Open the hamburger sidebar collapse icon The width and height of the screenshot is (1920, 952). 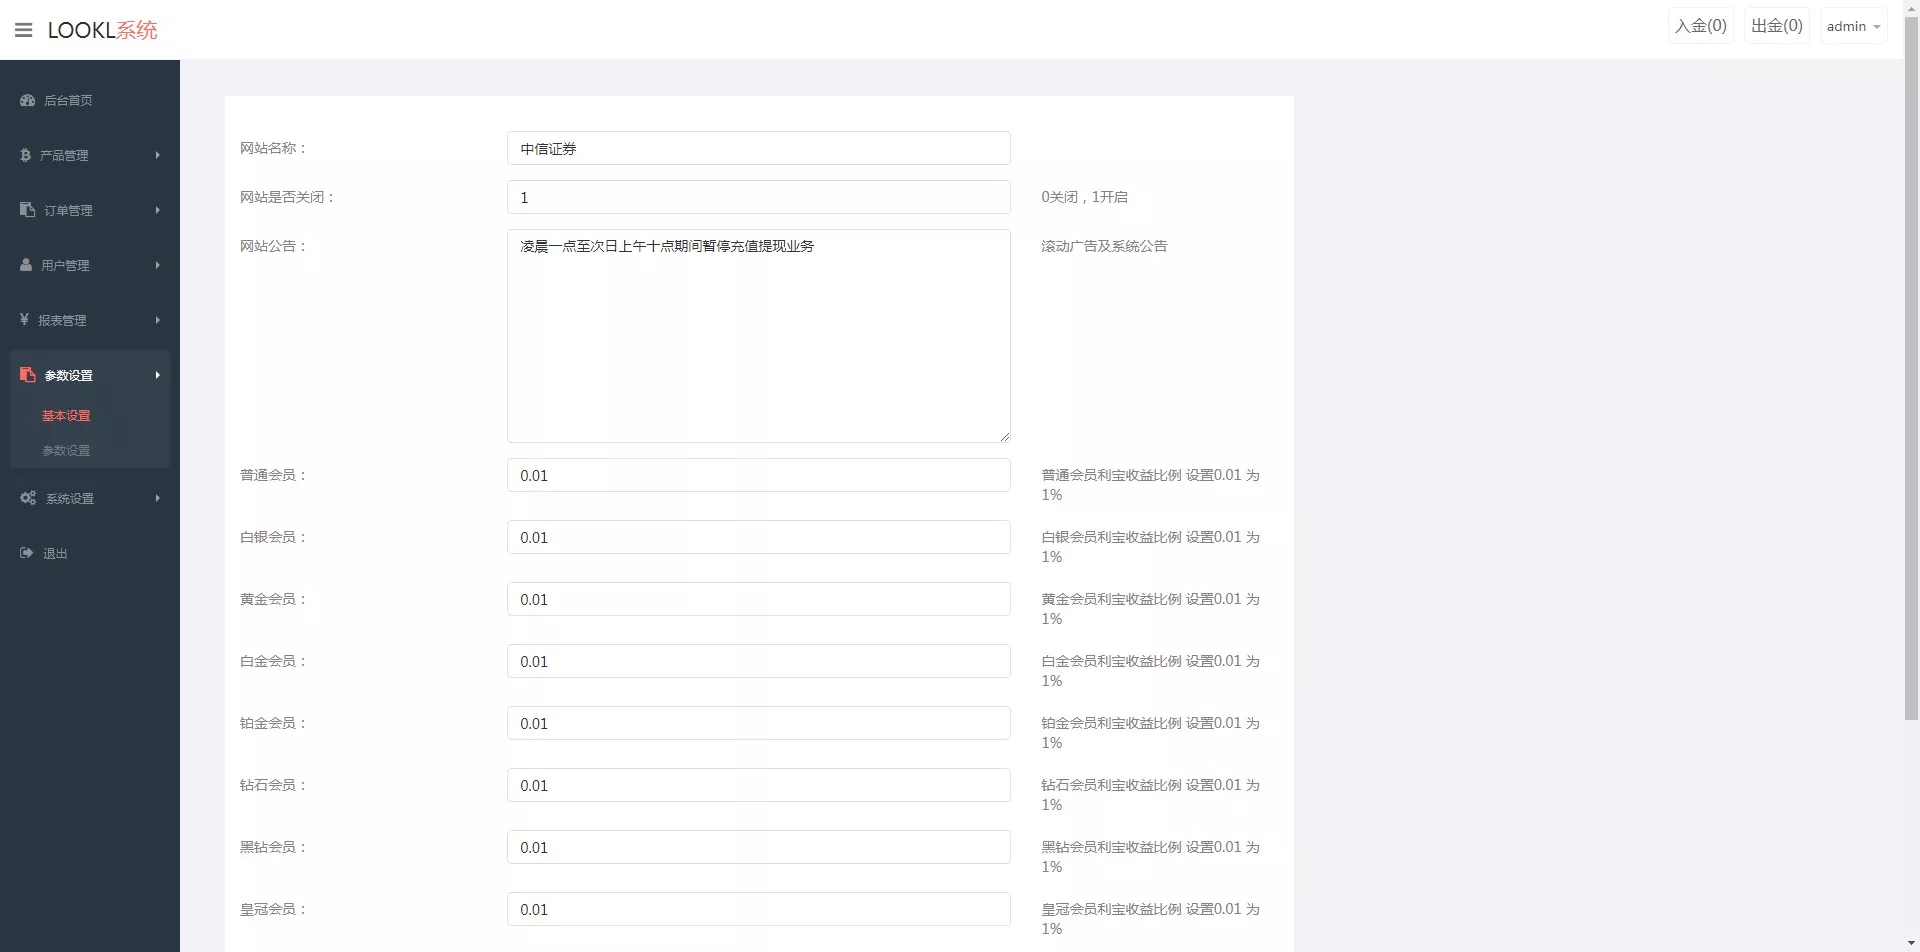click(x=22, y=29)
